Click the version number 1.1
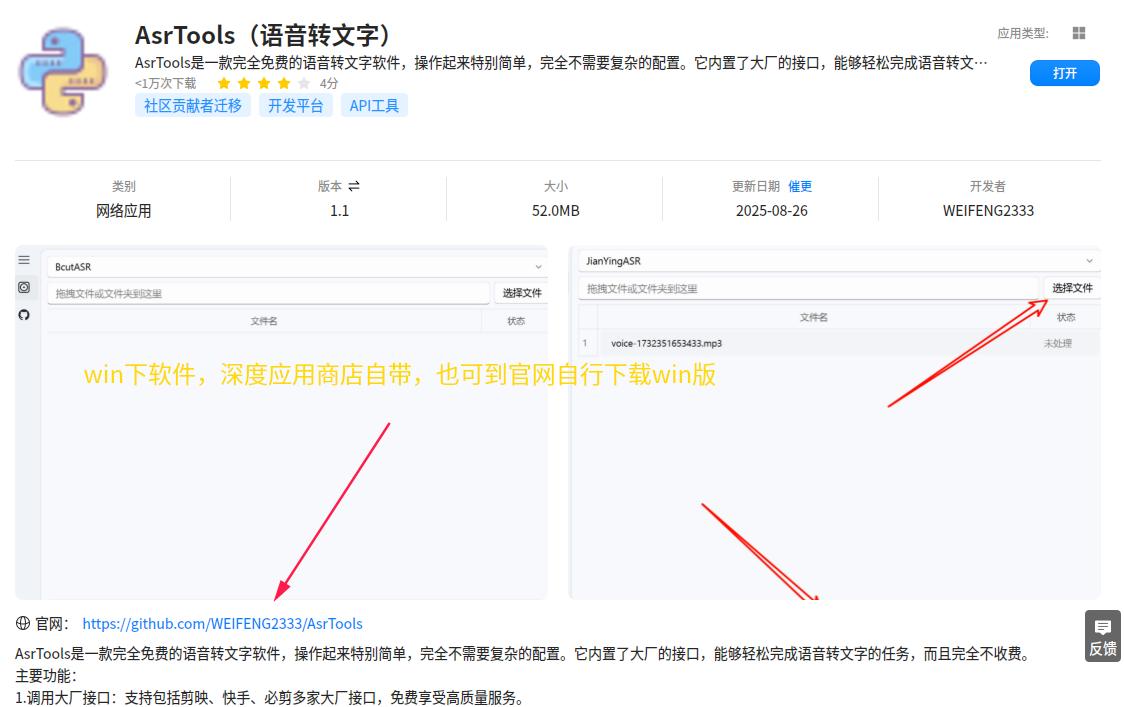The width and height of the screenshot is (1124, 707). point(339,211)
